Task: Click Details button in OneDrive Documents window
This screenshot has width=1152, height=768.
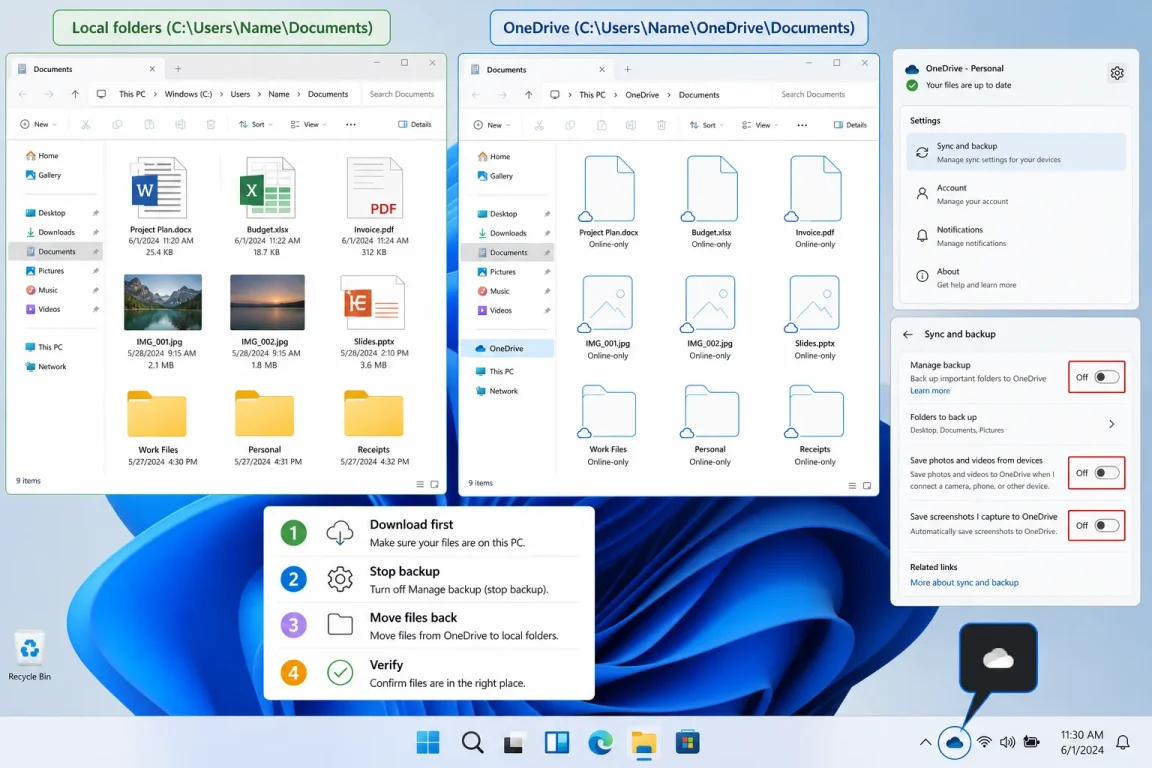Action: click(x=850, y=125)
